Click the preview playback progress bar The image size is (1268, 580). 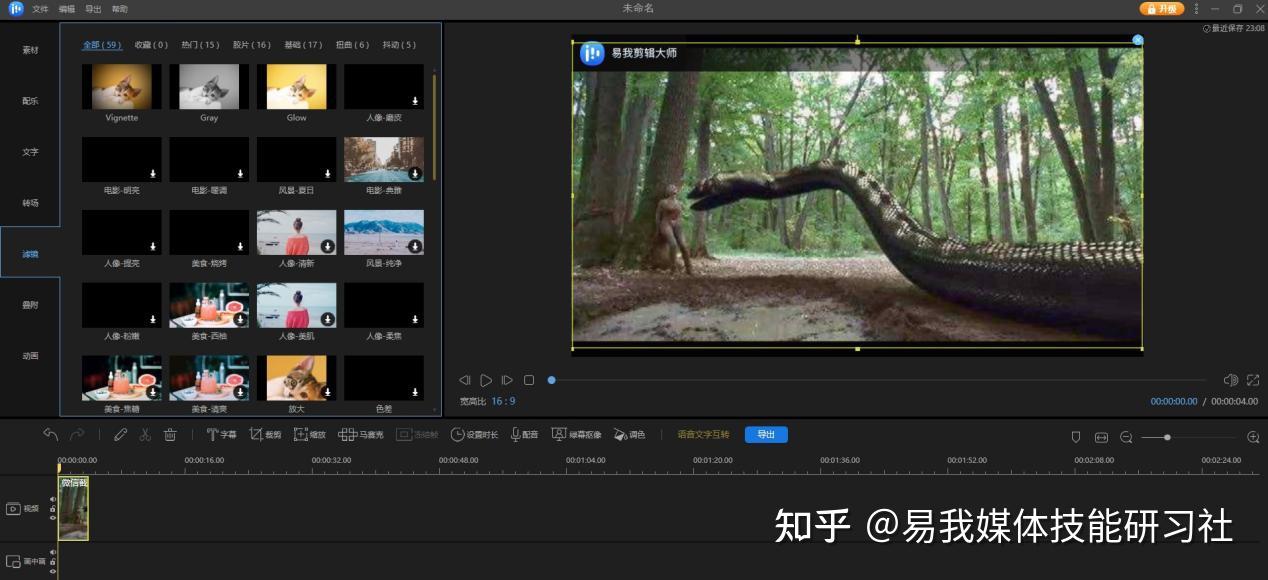pos(878,380)
